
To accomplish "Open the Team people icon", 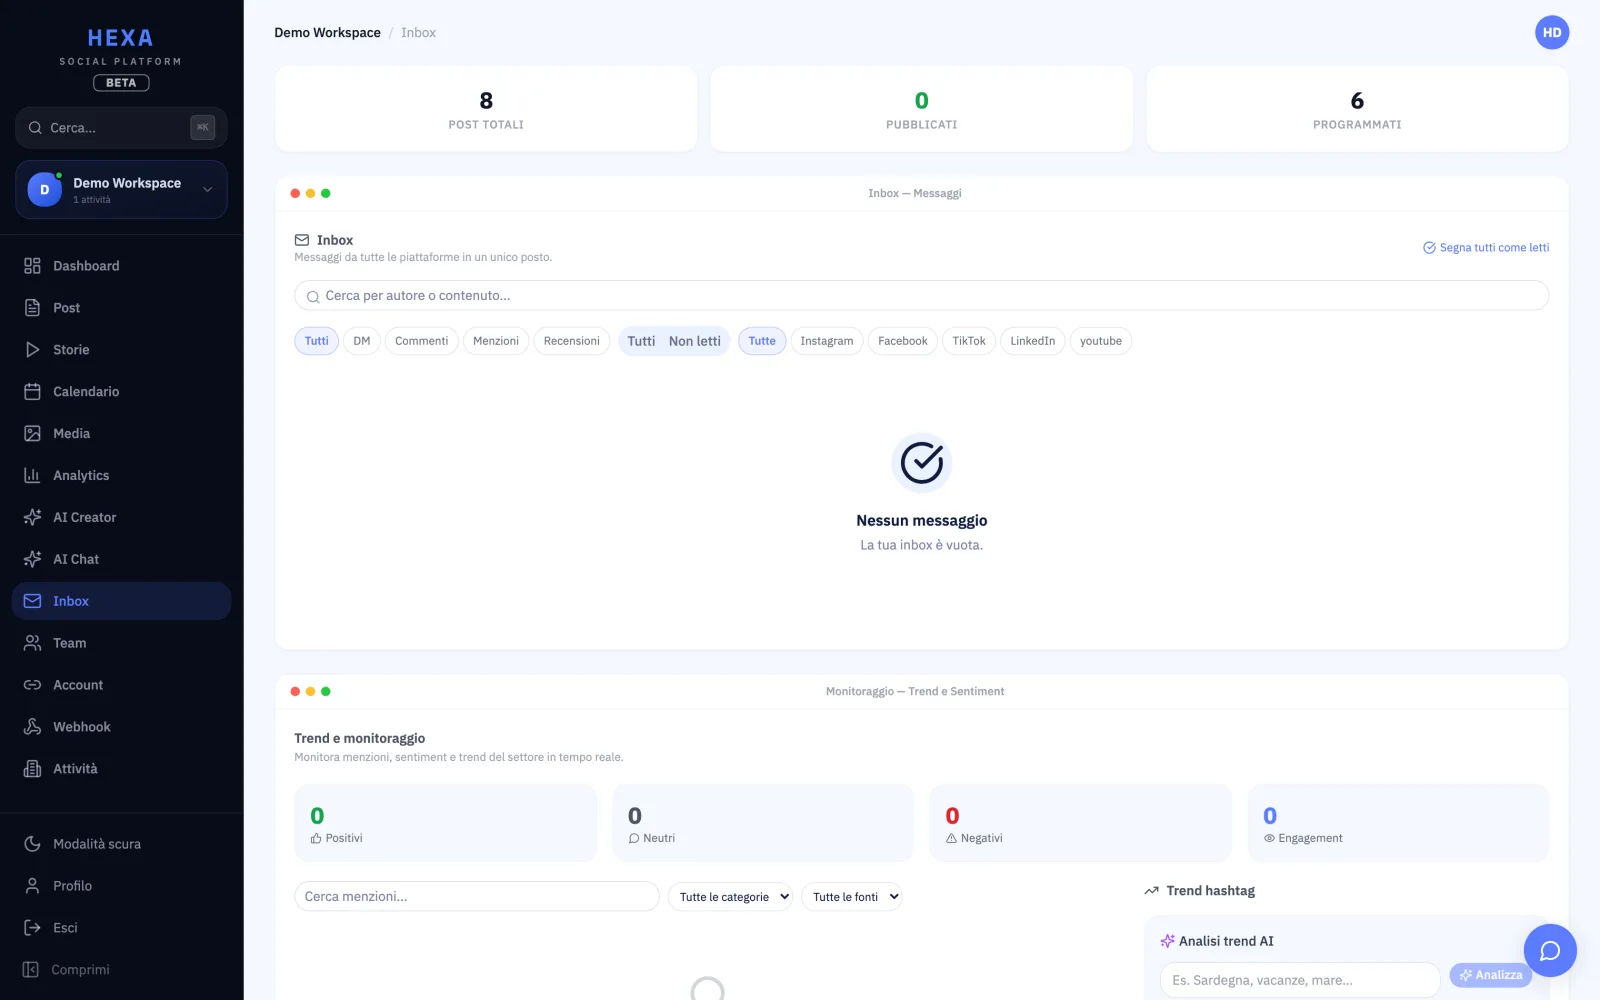I will (32, 643).
